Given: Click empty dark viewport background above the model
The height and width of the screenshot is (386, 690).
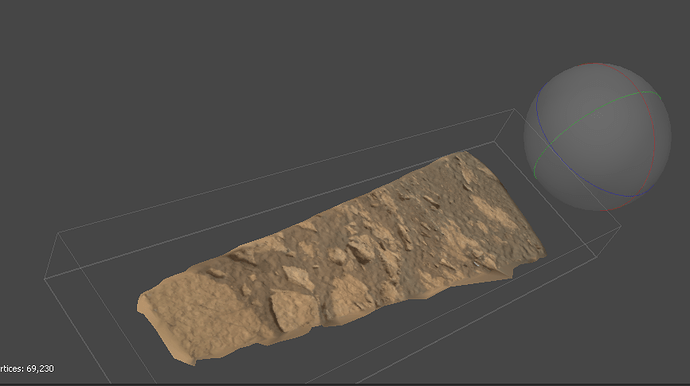Looking at the screenshot, I should pyautogui.click(x=264, y=66).
